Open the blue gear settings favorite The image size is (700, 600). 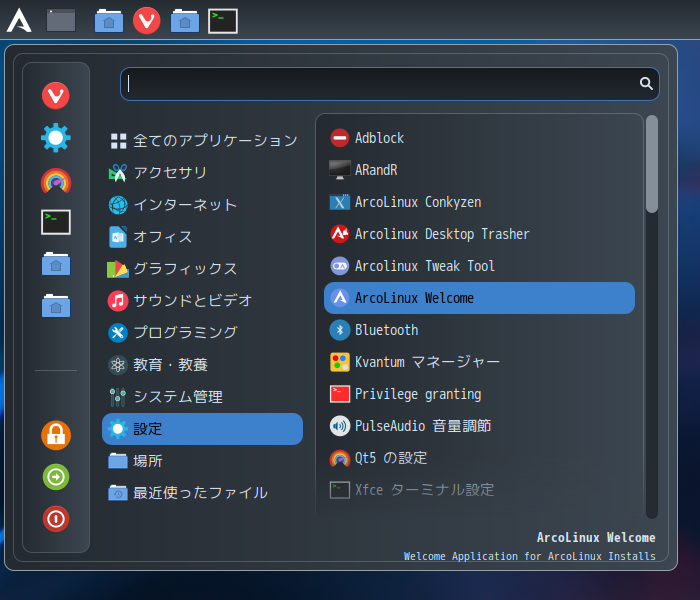pos(56,138)
